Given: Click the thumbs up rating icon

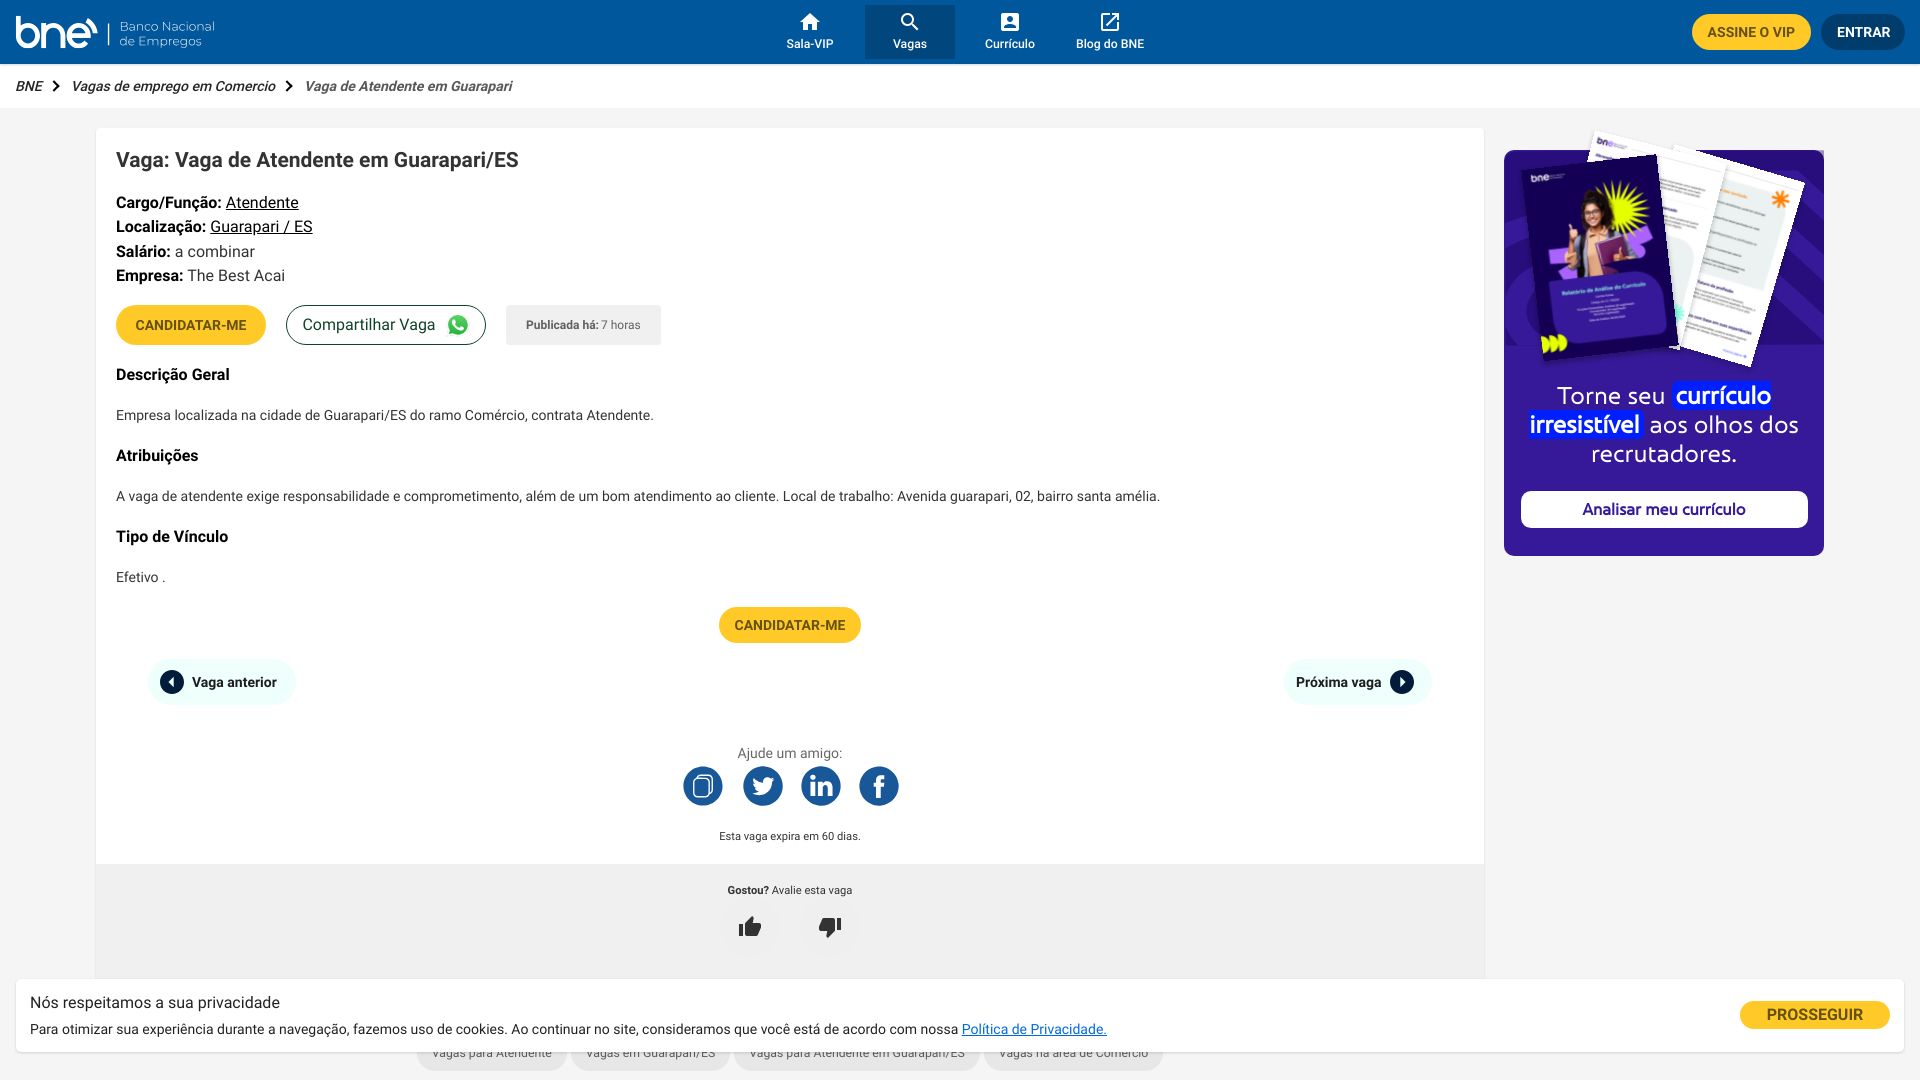Looking at the screenshot, I should tap(750, 927).
